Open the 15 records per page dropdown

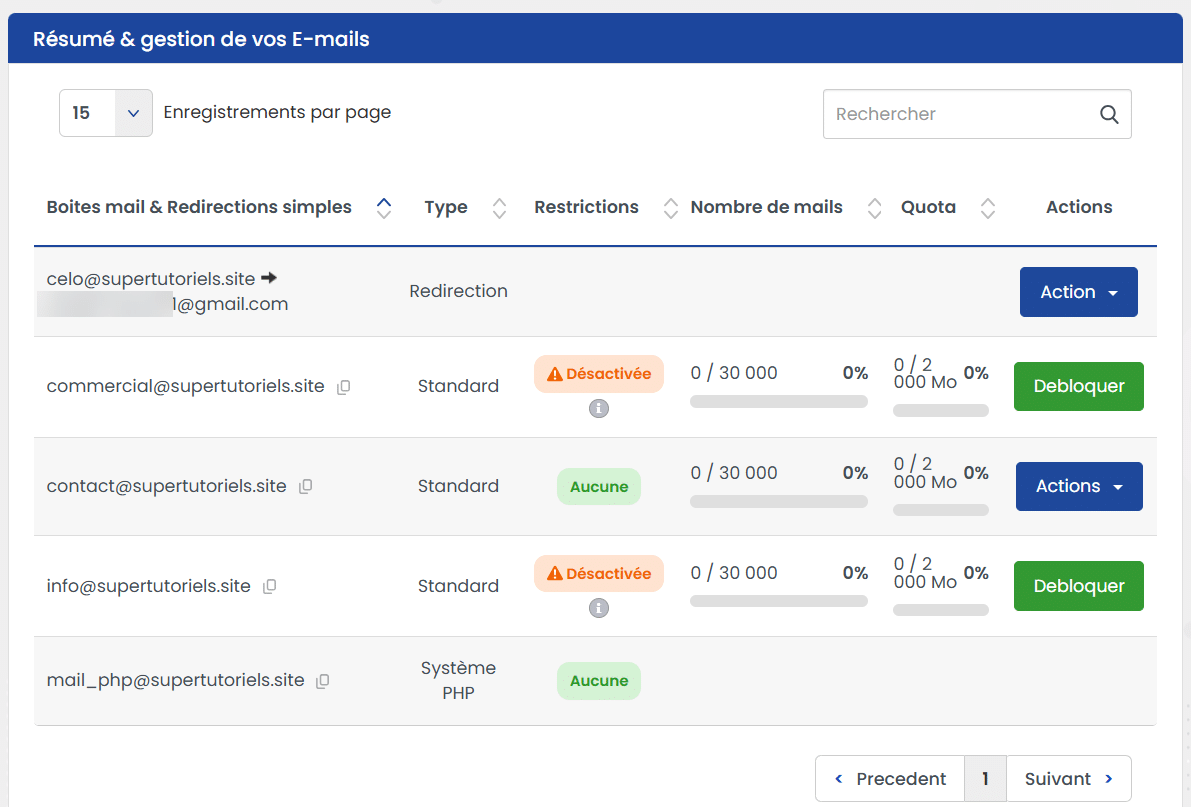106,113
